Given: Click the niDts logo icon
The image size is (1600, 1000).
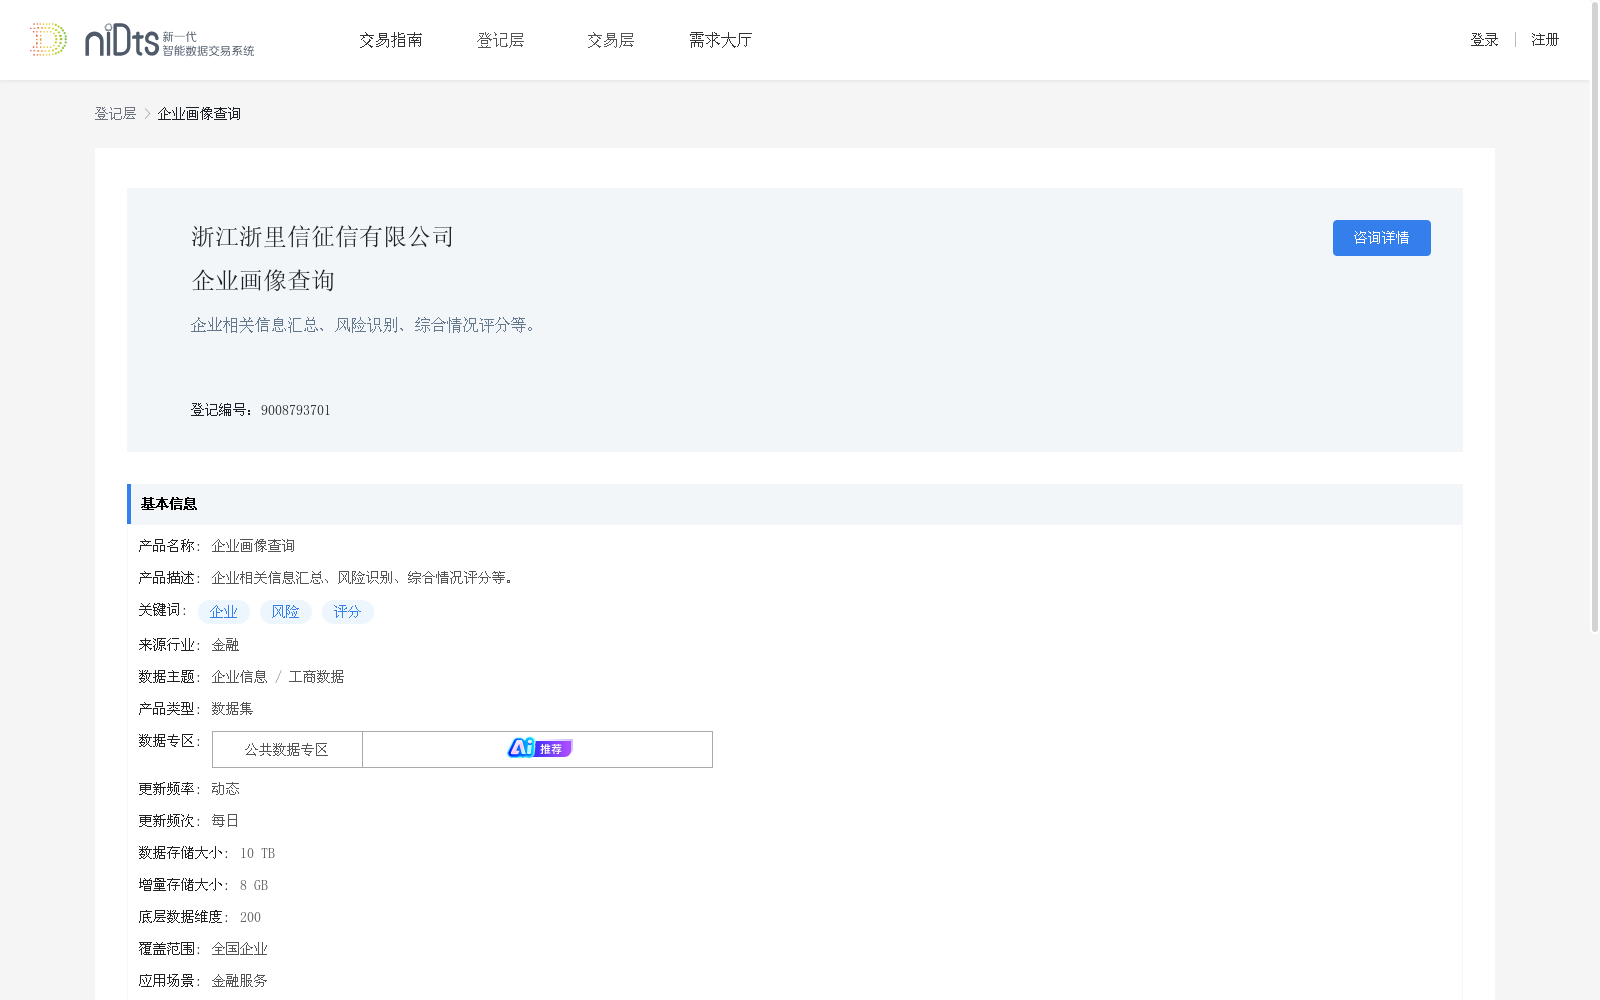Looking at the screenshot, I should click(x=141, y=40).
